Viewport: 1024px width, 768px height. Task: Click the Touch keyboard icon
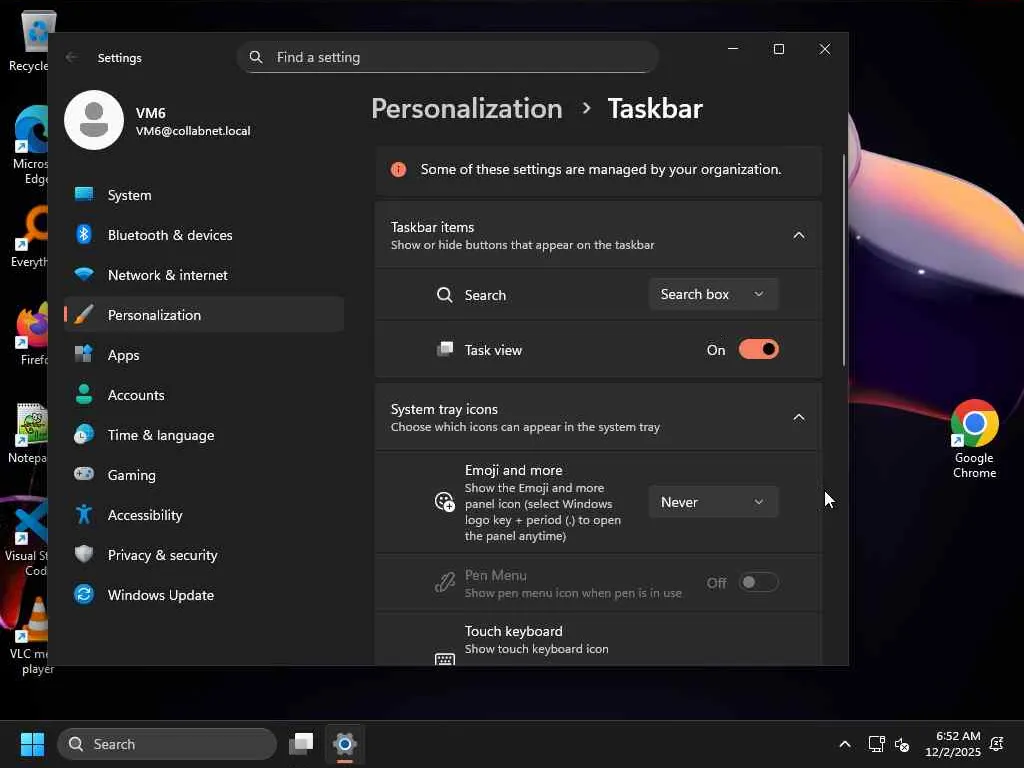click(x=445, y=658)
